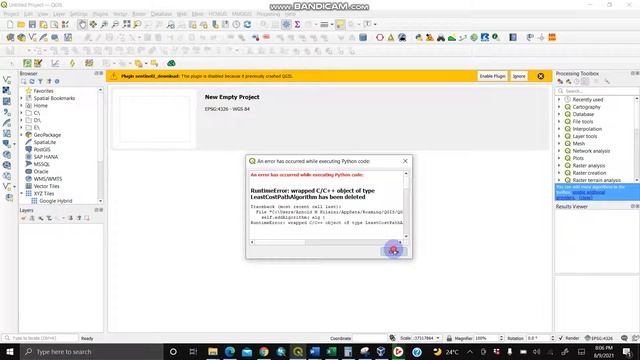
Task: Open File Explorer from the taskbar
Action: (x=213, y=351)
